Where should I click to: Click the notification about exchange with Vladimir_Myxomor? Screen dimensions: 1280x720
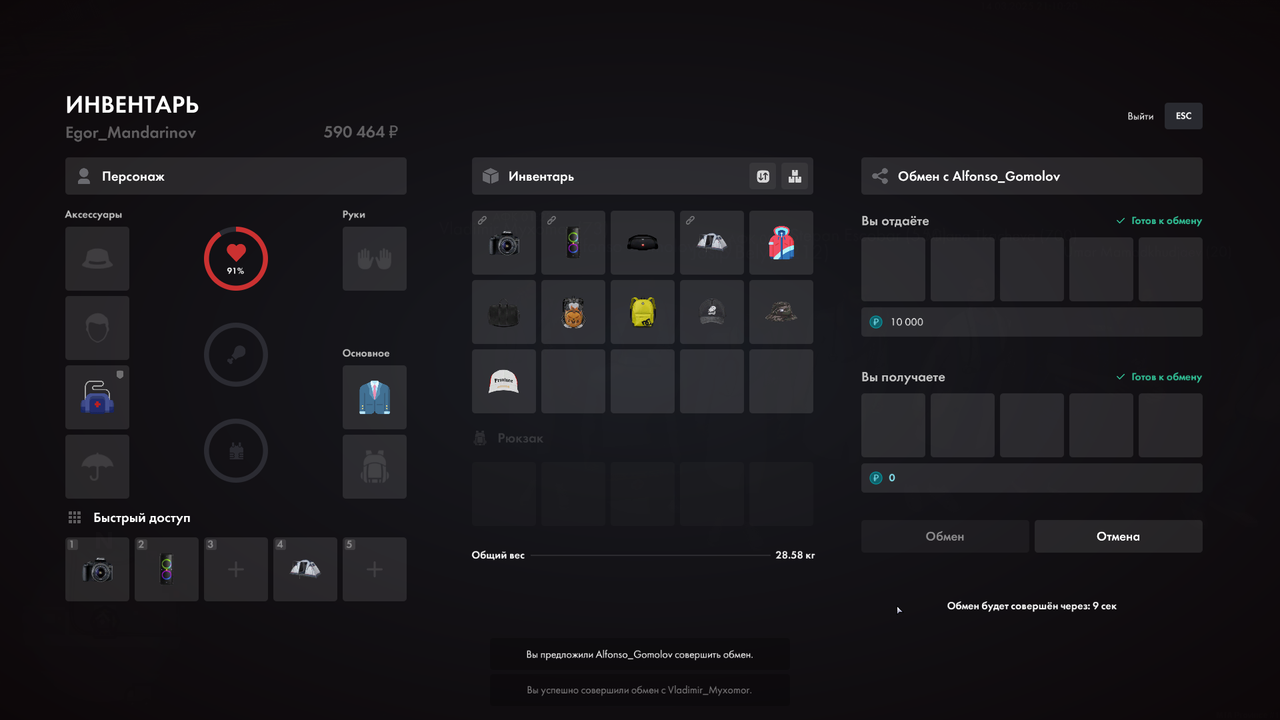click(x=640, y=690)
